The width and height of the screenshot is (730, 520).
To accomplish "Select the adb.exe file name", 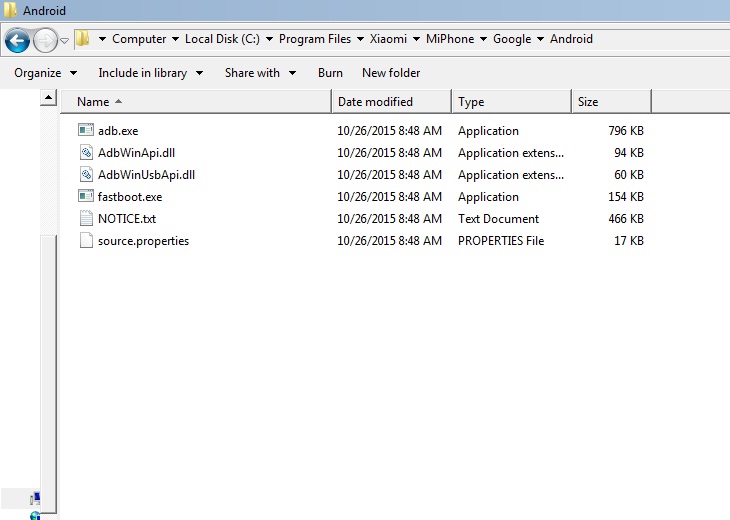I will (x=118, y=131).
